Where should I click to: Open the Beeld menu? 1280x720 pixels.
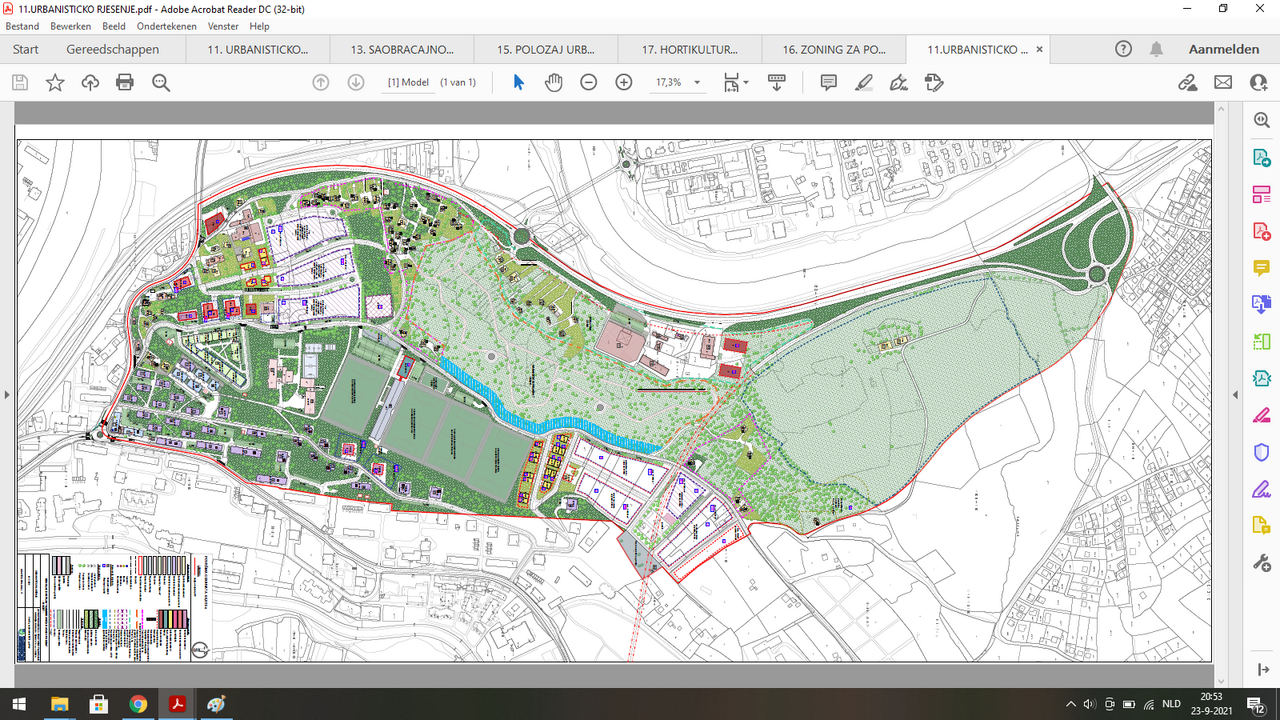(x=113, y=26)
